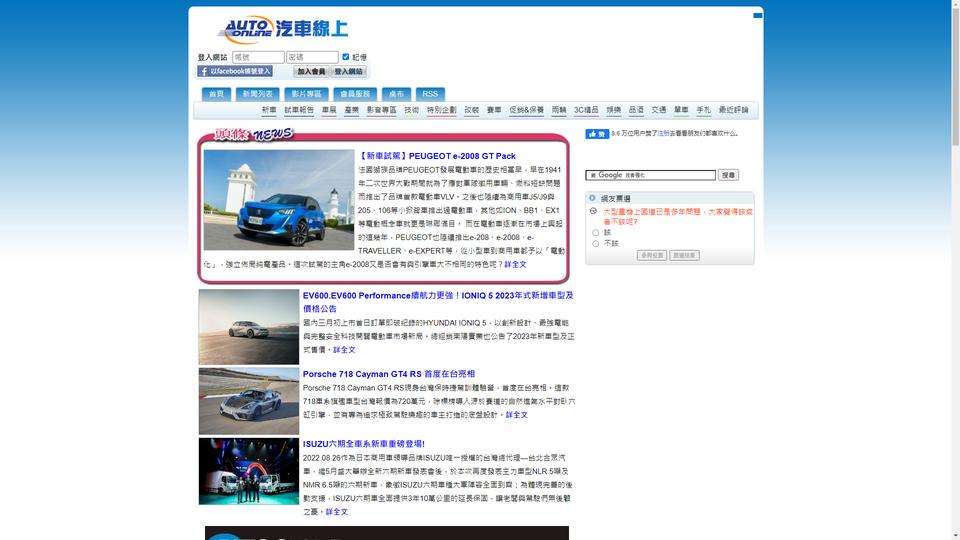Screen dimensions: 960x540
Task: Click the 加入會員 button
Action: point(311,72)
